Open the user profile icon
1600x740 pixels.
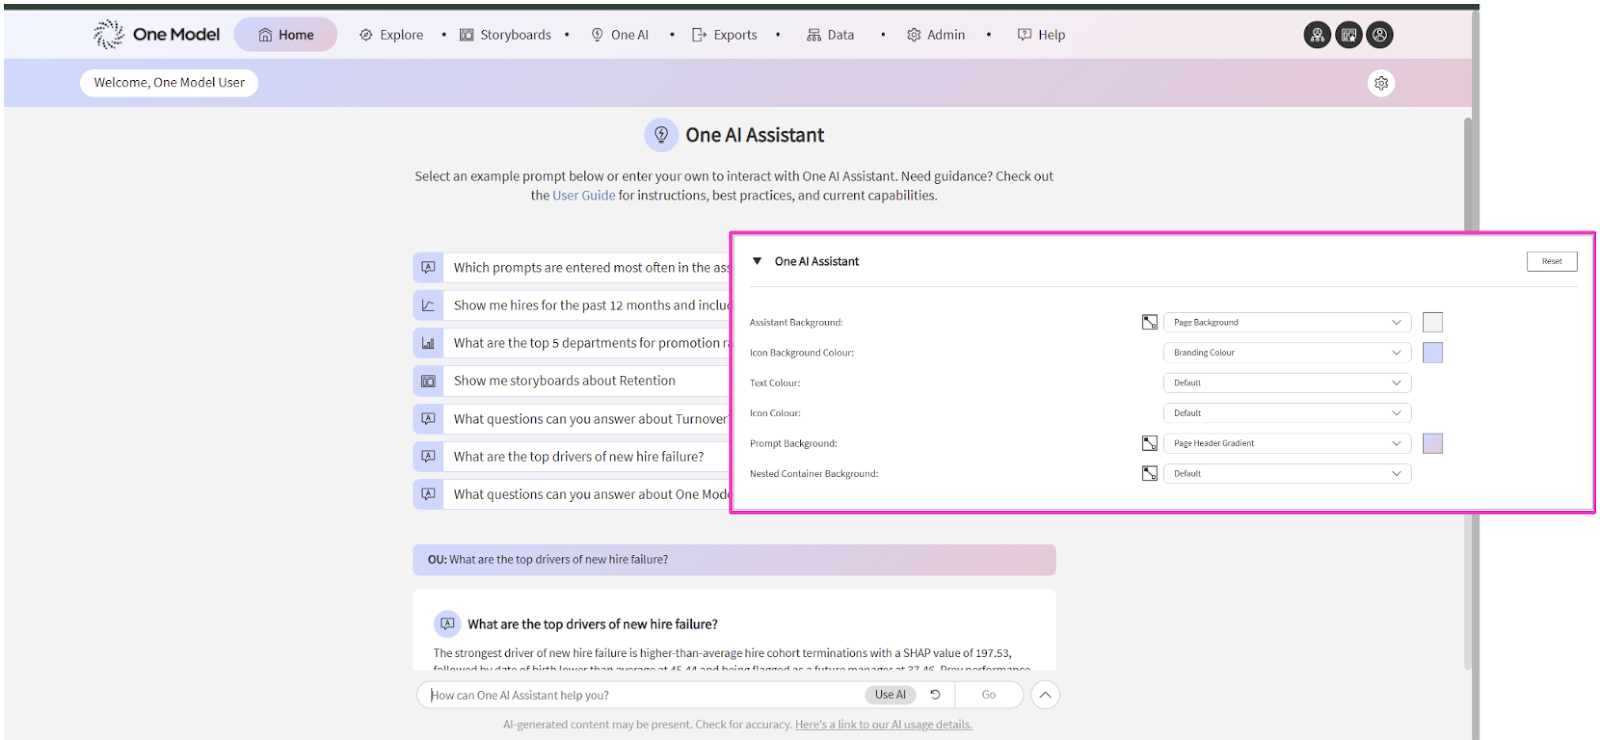(x=1380, y=35)
